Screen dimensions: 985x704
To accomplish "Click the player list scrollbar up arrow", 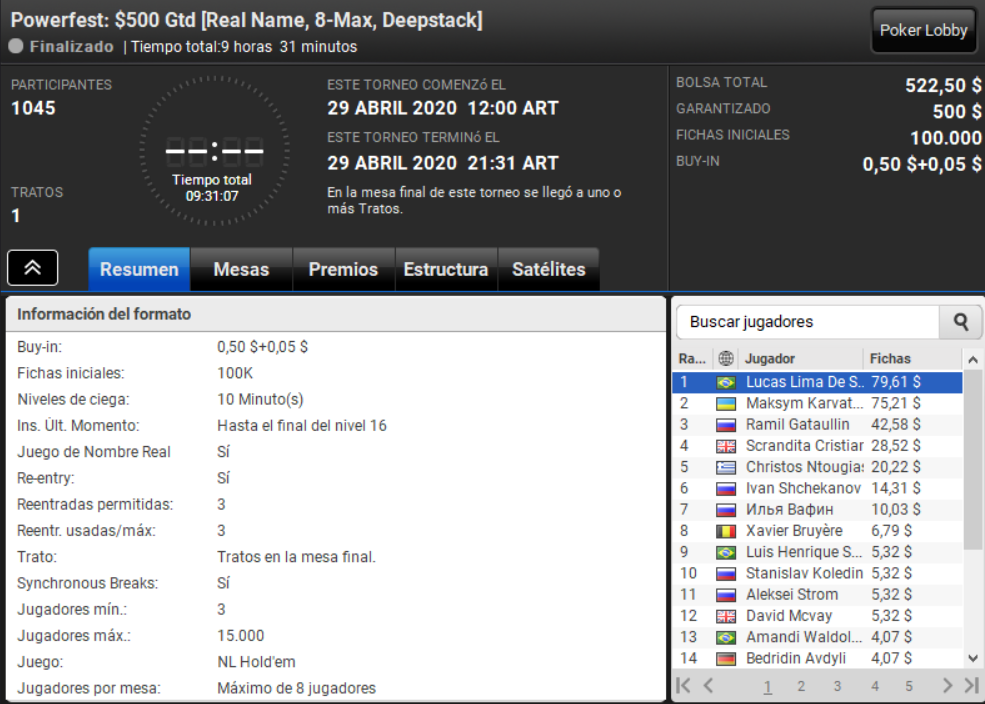I will (x=973, y=360).
